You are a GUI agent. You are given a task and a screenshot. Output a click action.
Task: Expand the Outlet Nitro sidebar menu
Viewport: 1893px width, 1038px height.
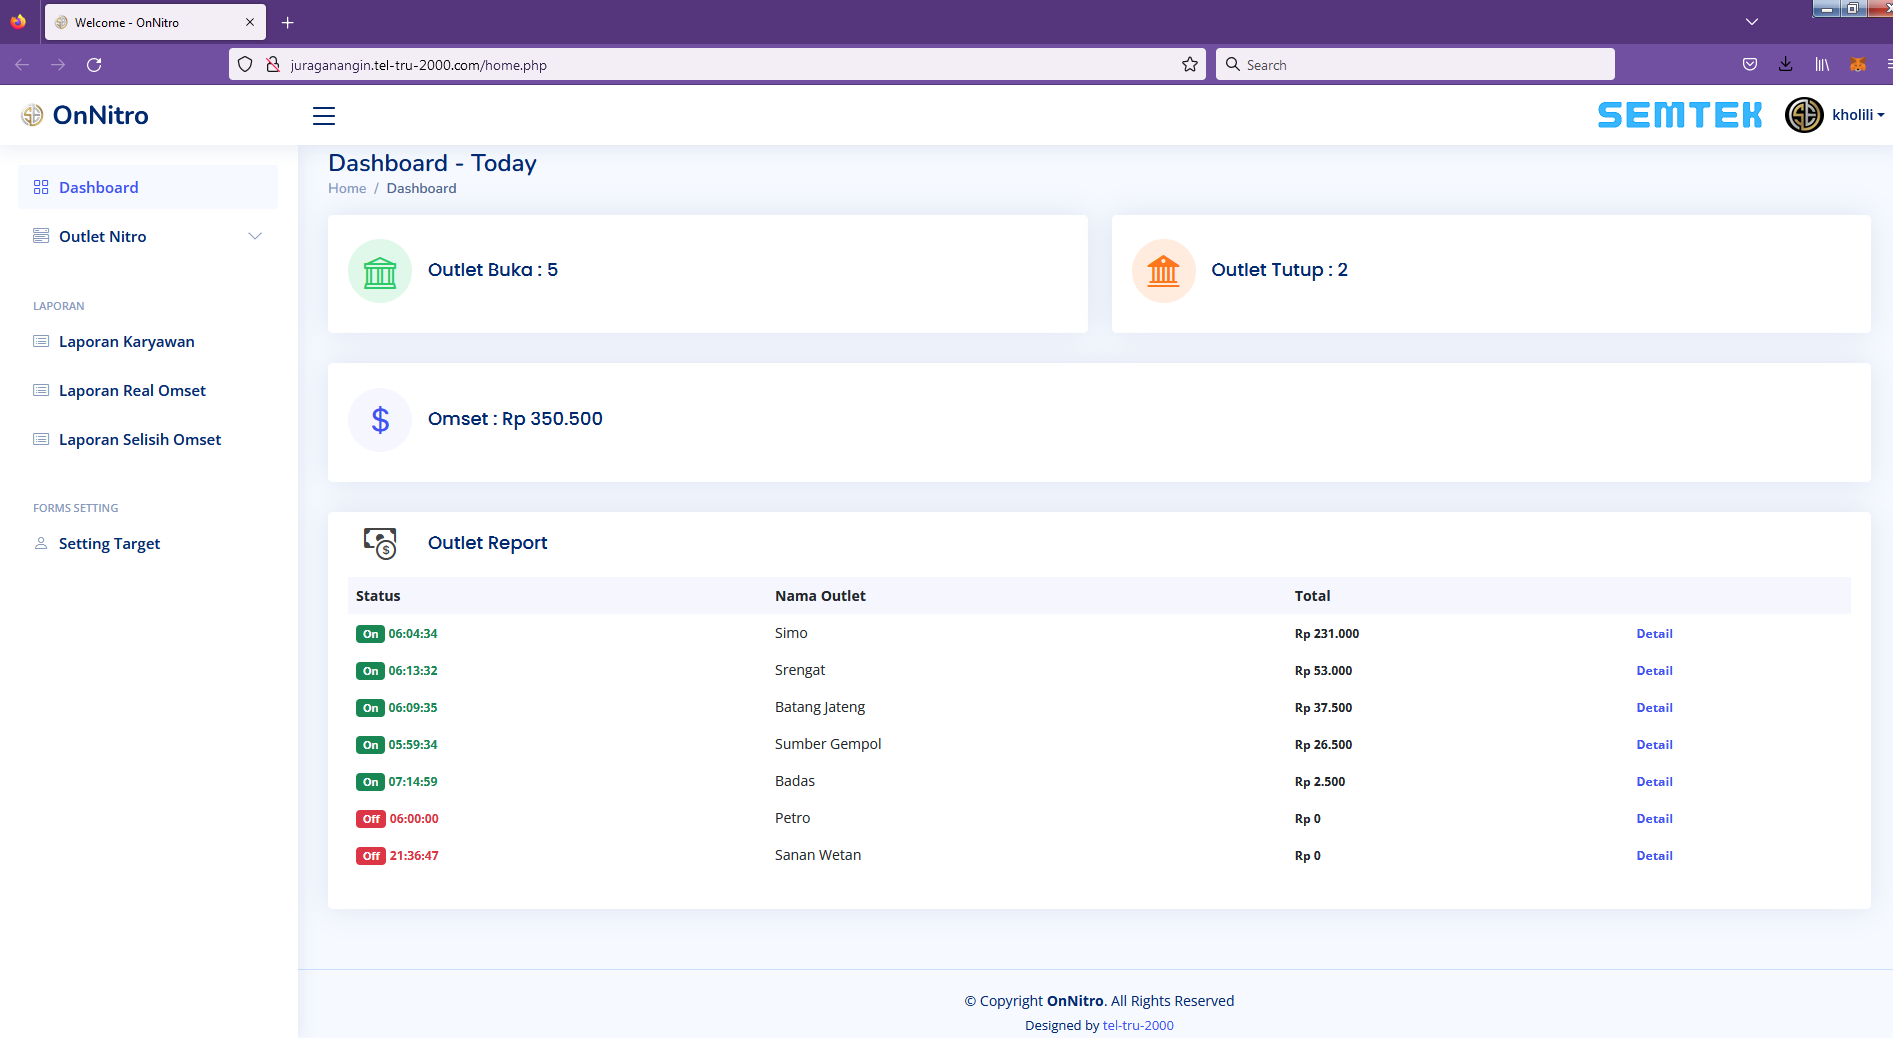[x=147, y=237]
